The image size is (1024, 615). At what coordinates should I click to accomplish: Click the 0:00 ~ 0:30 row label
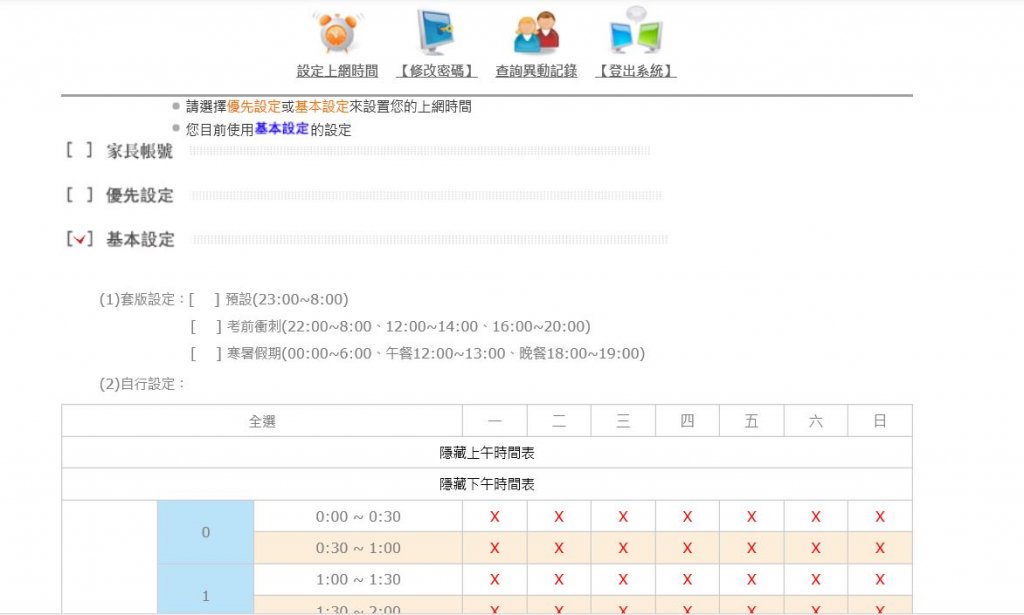358,516
